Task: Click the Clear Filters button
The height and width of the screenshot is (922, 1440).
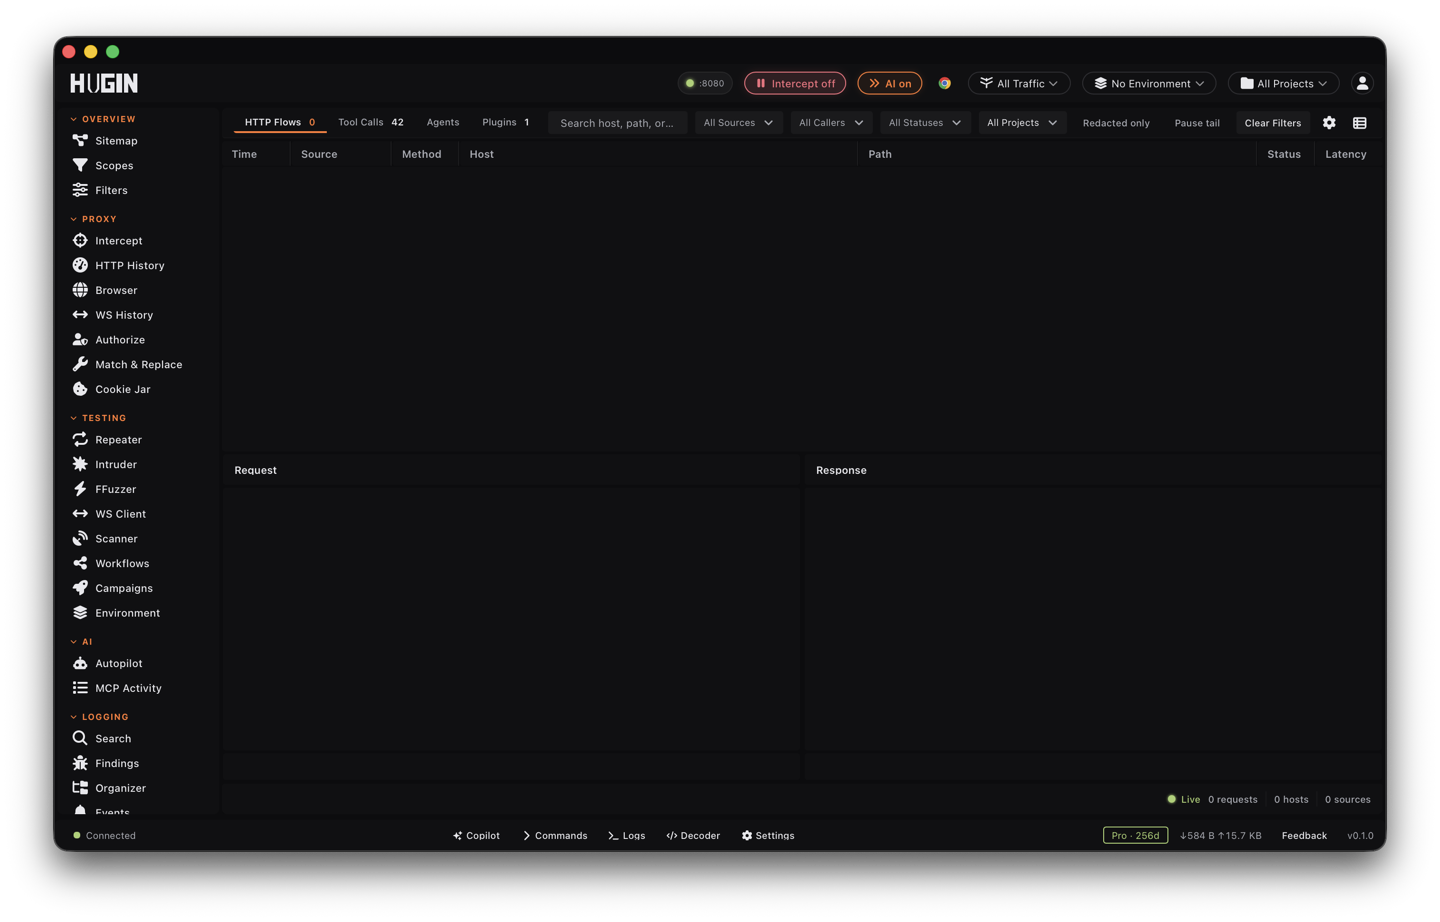Action: point(1273,123)
